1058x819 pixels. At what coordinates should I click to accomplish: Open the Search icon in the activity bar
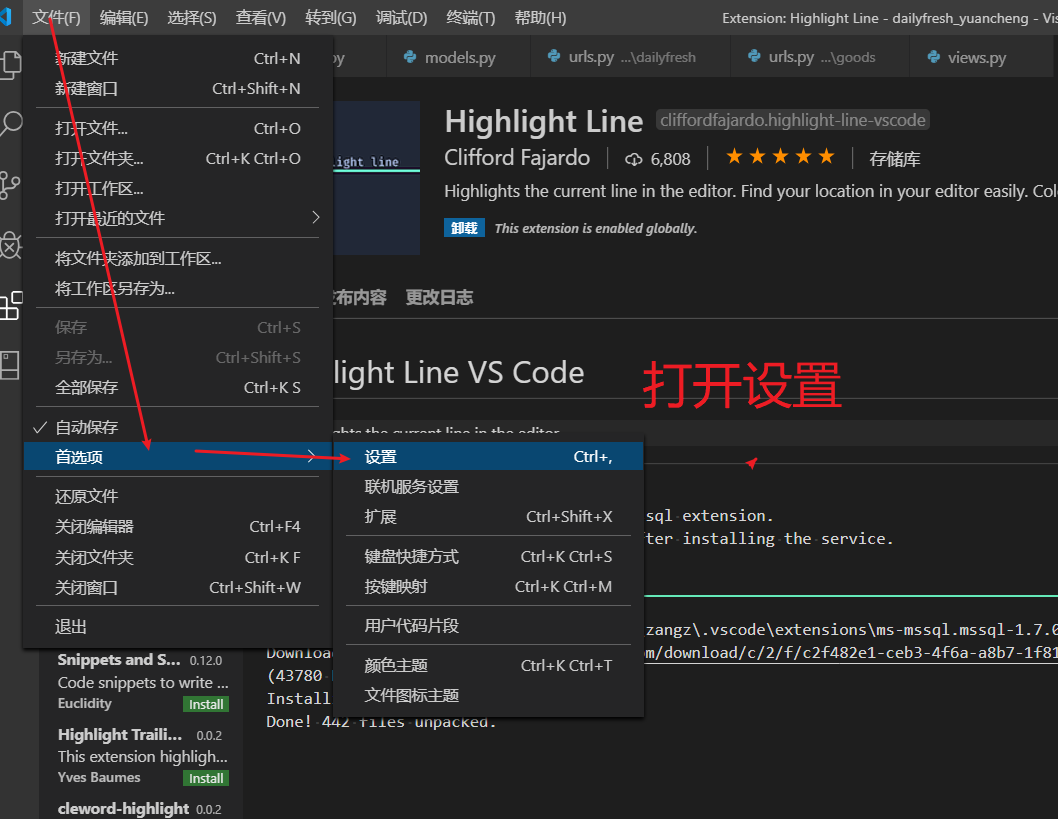10,124
